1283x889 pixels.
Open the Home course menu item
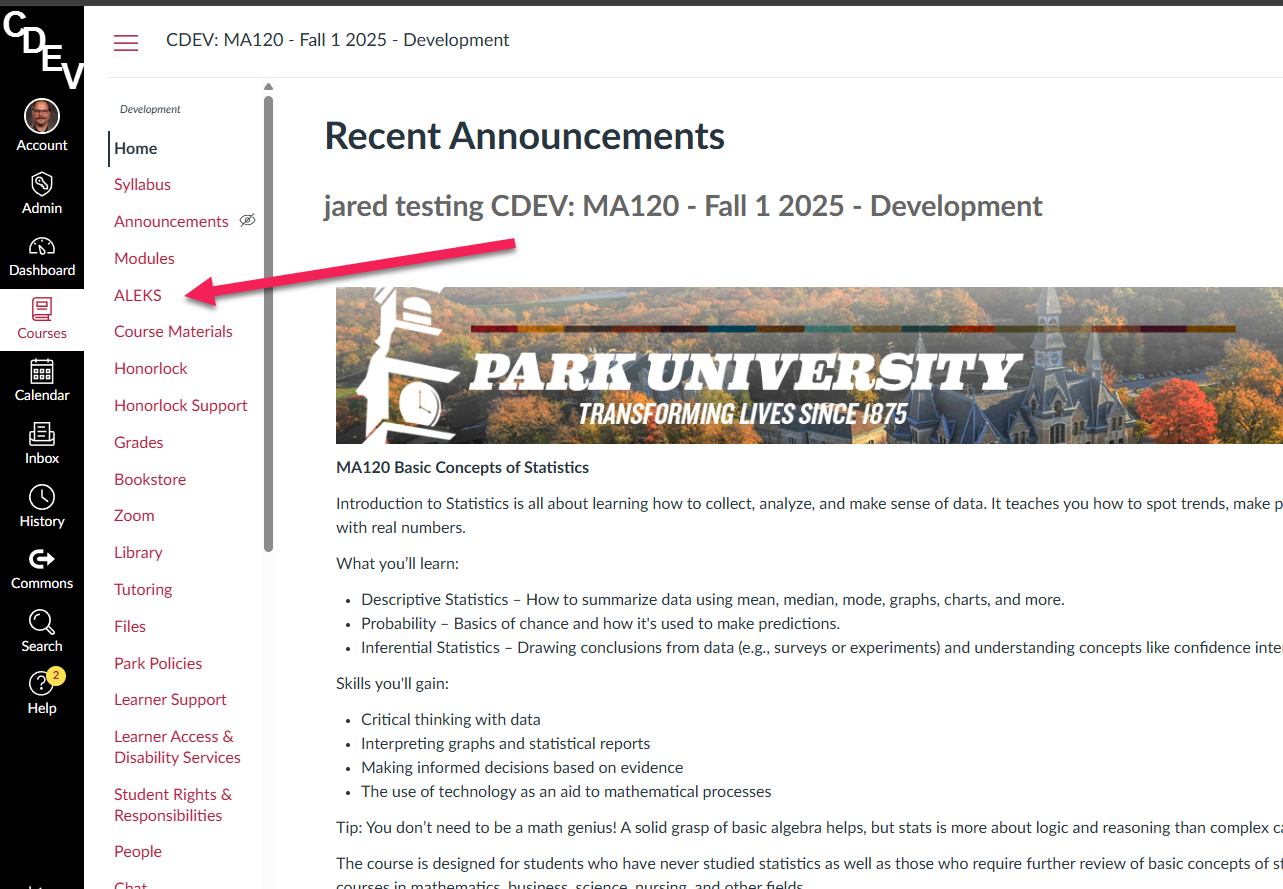pyautogui.click(x=136, y=148)
